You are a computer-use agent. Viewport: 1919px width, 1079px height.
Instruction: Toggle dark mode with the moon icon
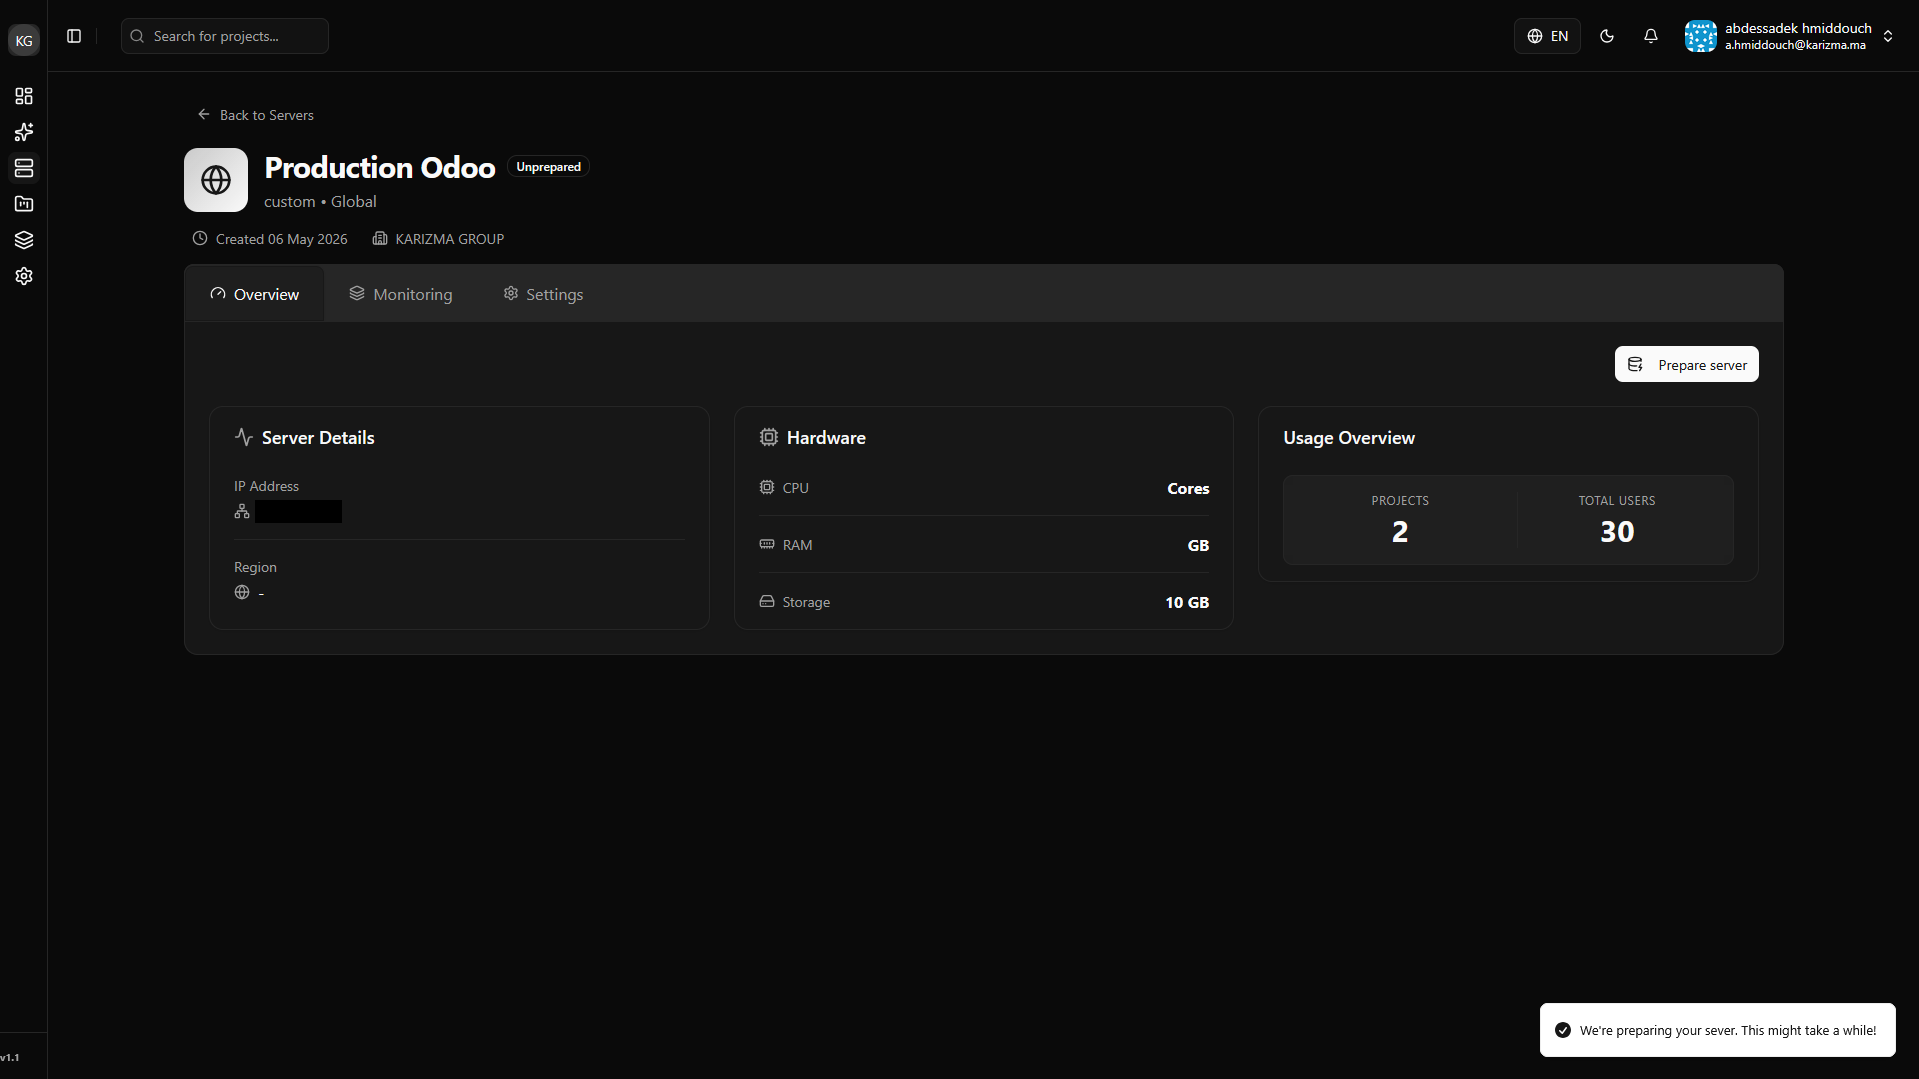[x=1607, y=36]
